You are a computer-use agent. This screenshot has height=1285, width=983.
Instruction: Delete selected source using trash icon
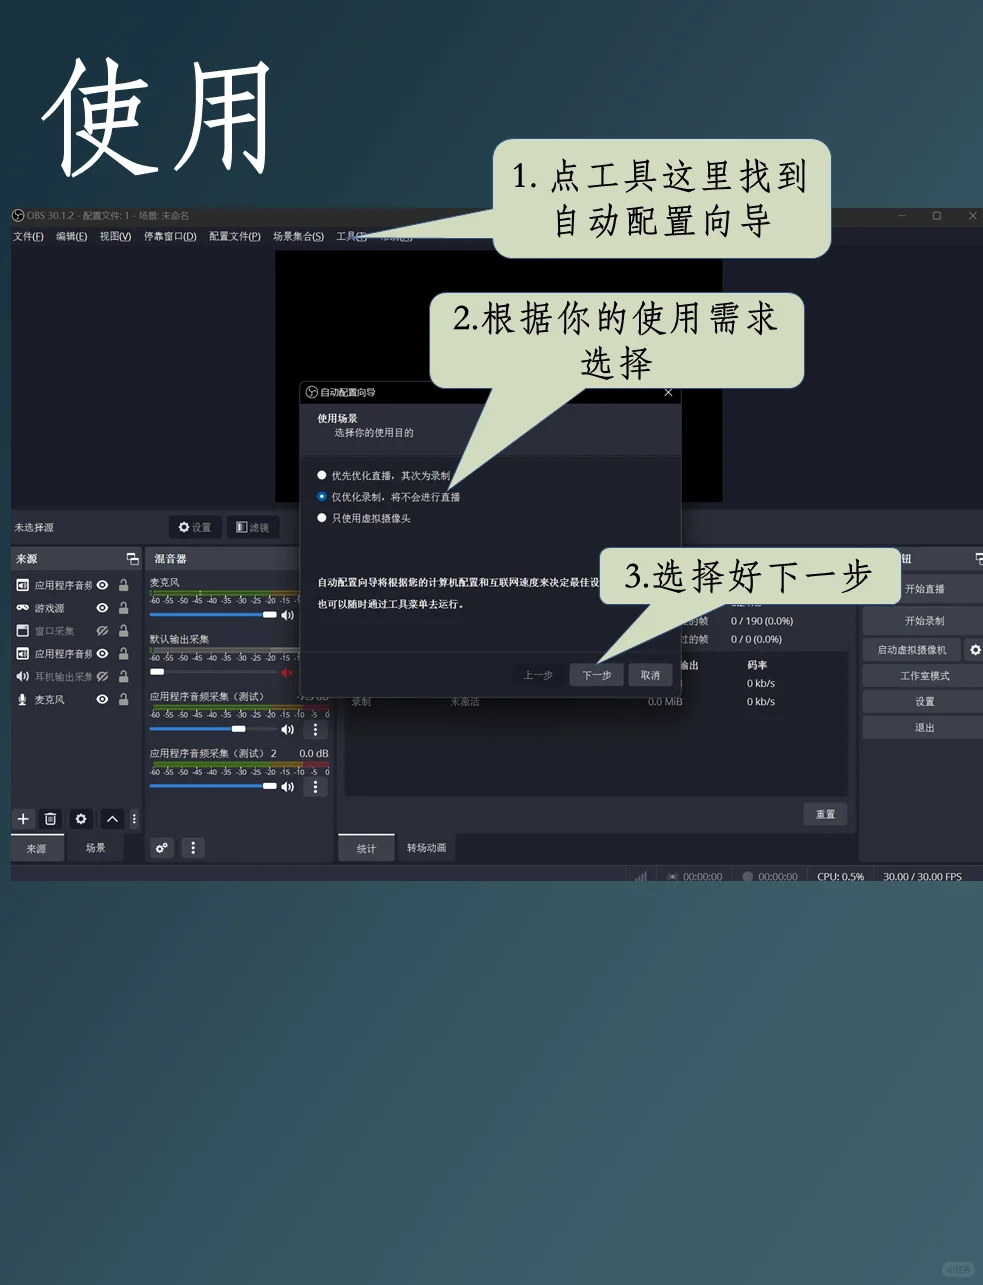[x=51, y=819]
